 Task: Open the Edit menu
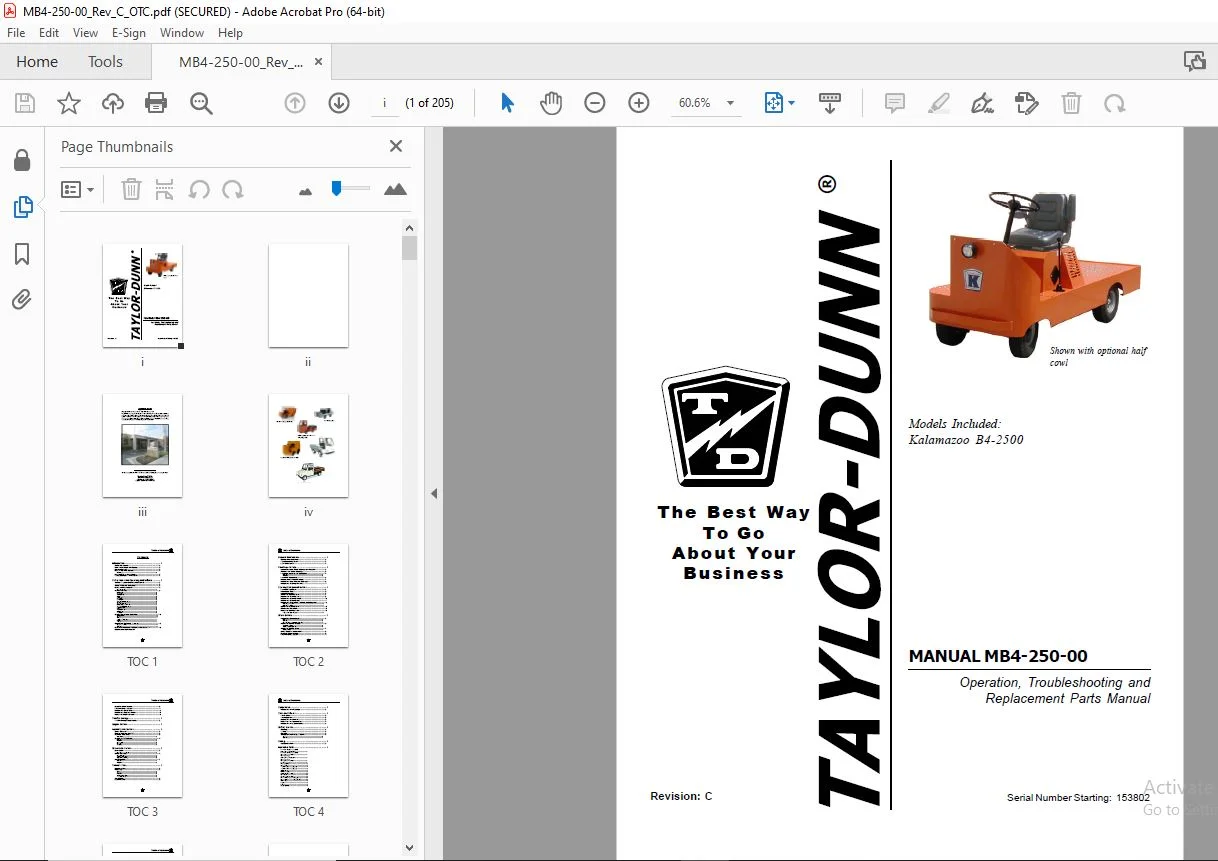pos(49,33)
